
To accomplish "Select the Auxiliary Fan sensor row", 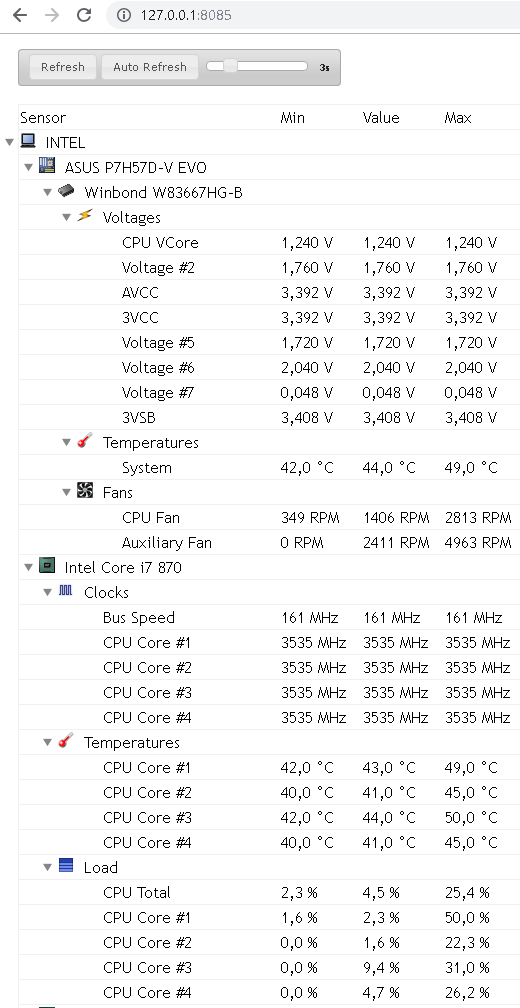I will 269,543.
